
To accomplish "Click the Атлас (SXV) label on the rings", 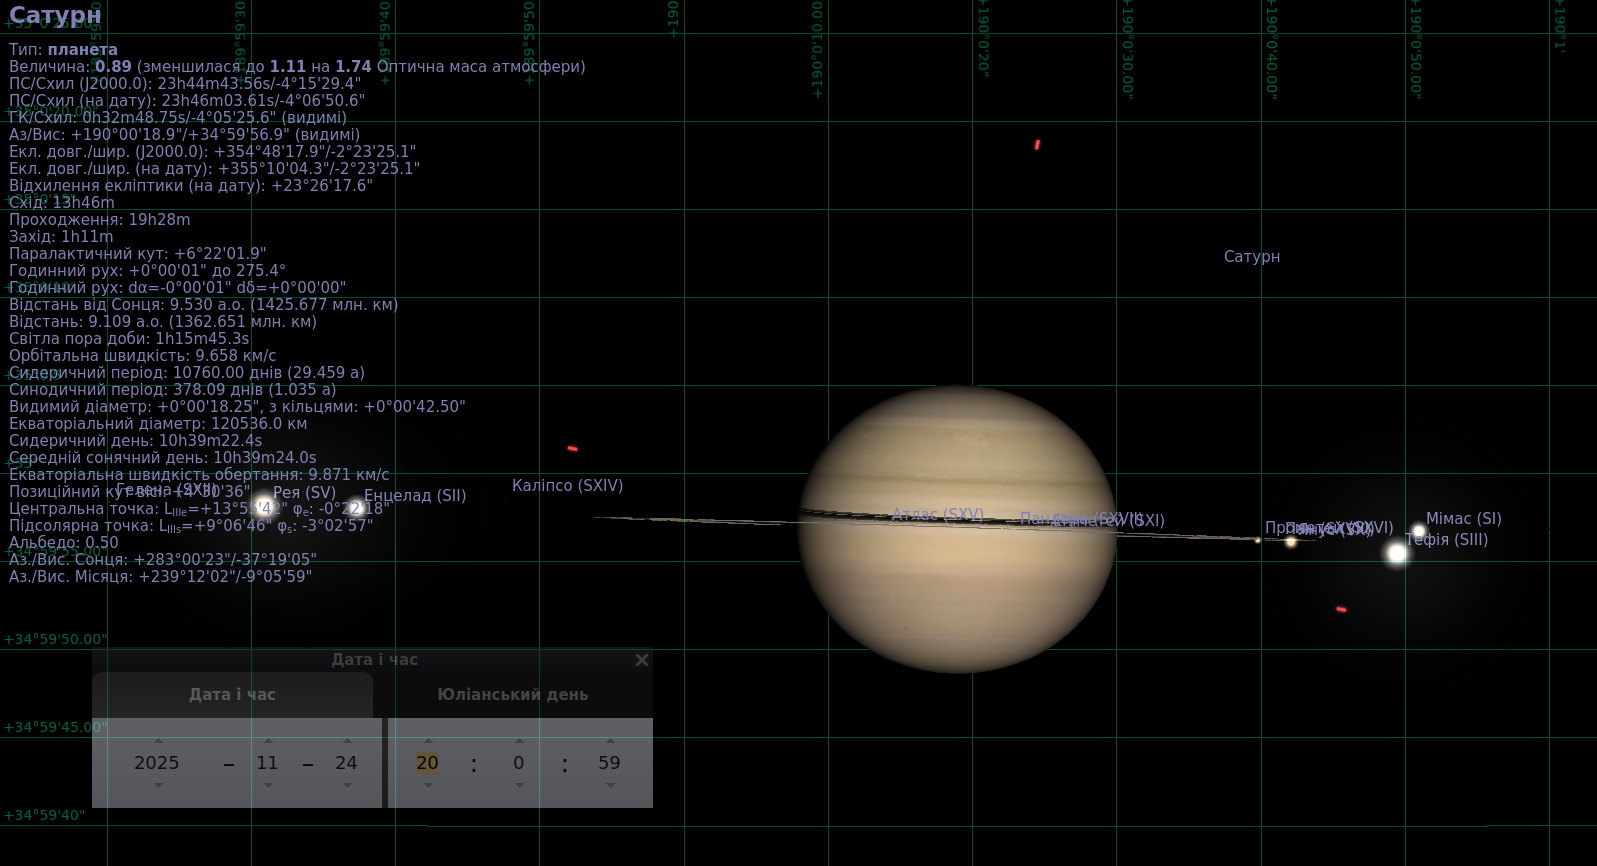I will pos(938,515).
